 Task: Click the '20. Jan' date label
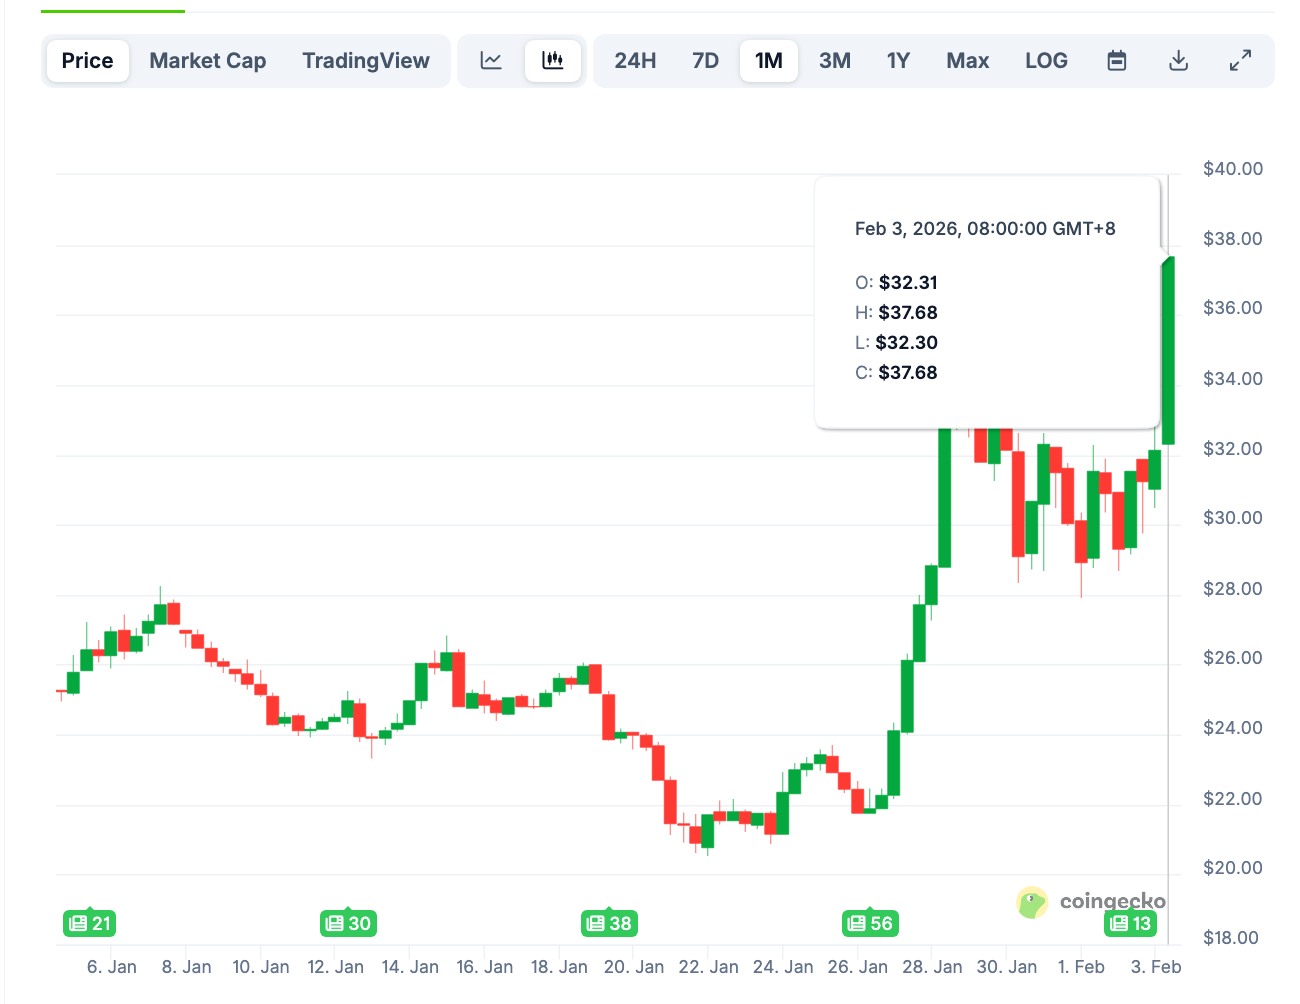pos(634,967)
